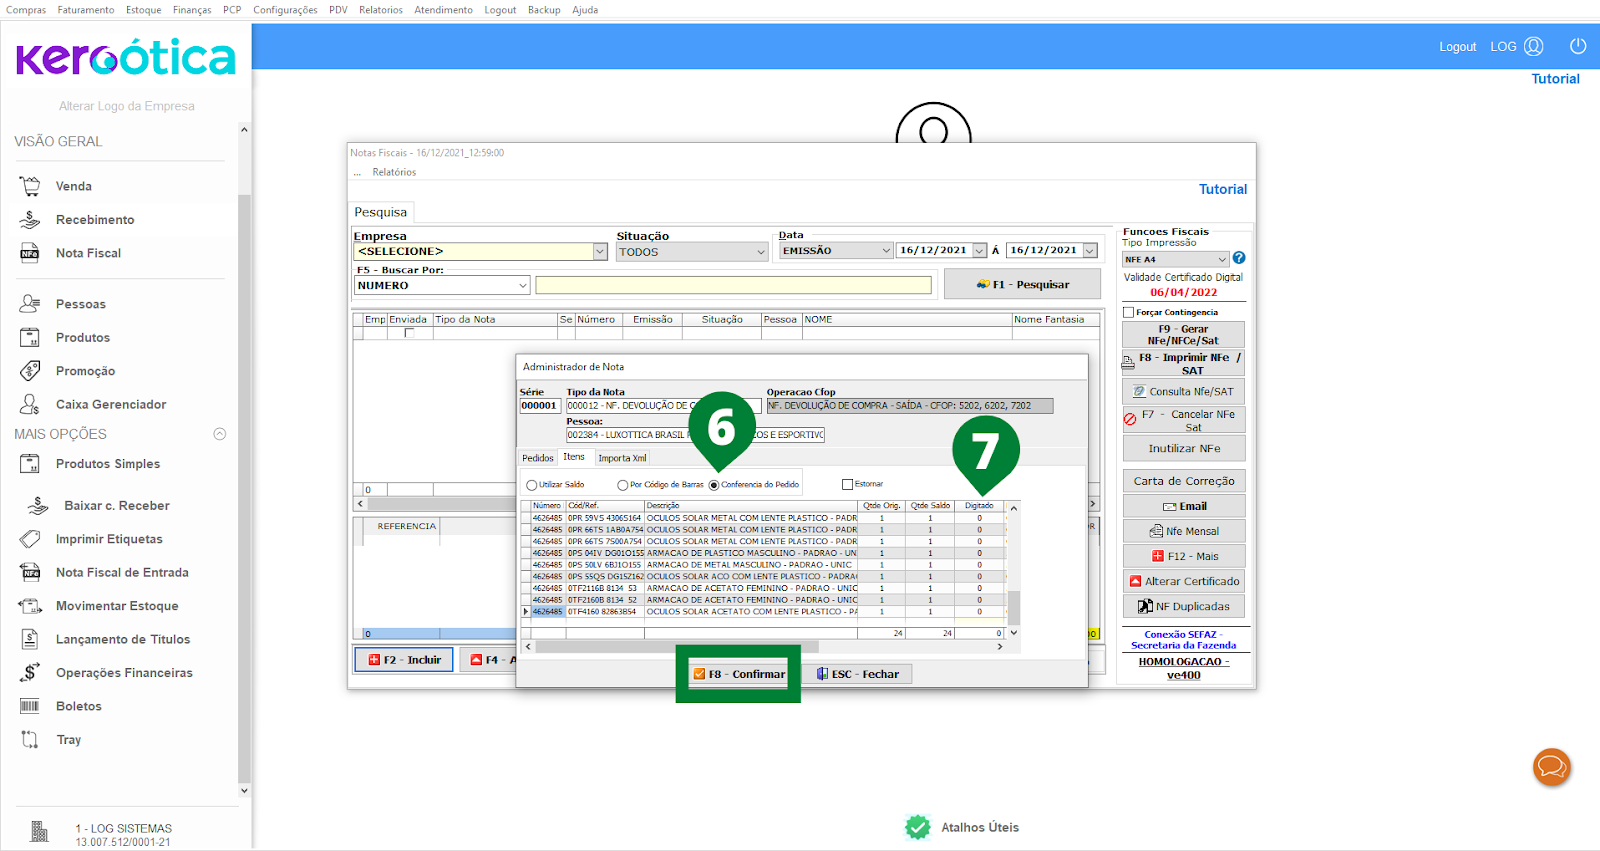
Task: Open Movimentar Estoque from its icon
Action: click(x=30, y=606)
